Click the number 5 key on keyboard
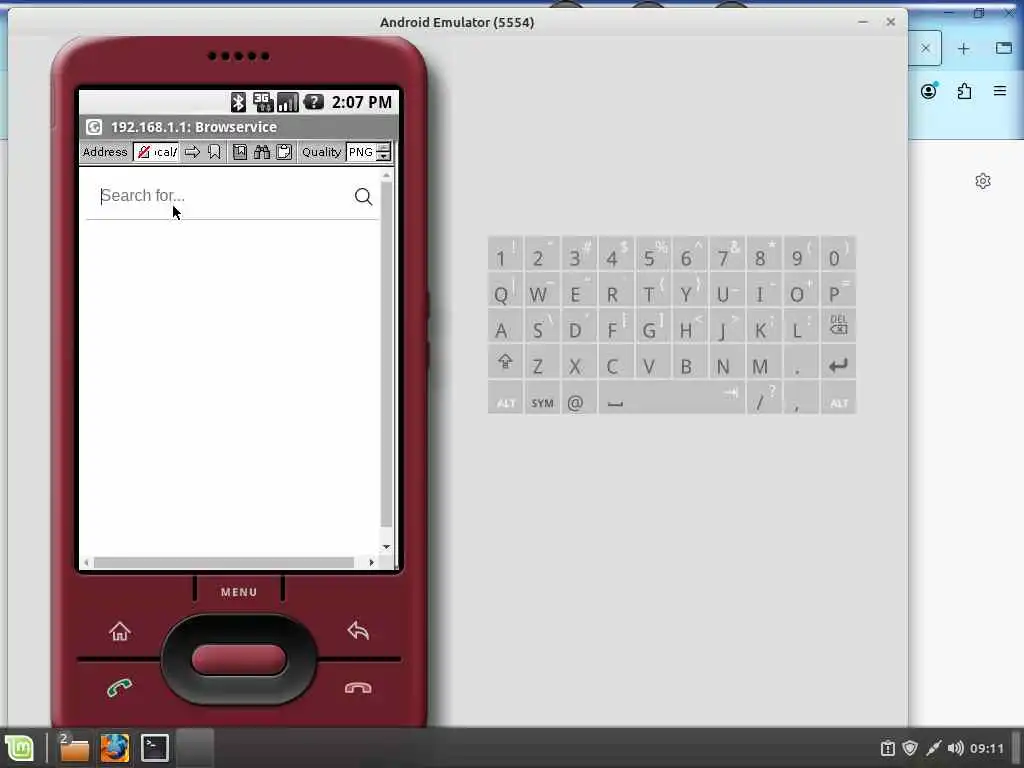 (652, 255)
